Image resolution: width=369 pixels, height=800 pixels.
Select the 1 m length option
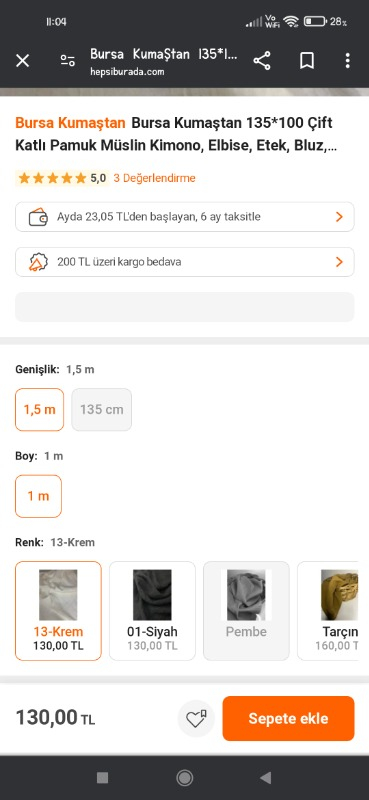point(38,496)
